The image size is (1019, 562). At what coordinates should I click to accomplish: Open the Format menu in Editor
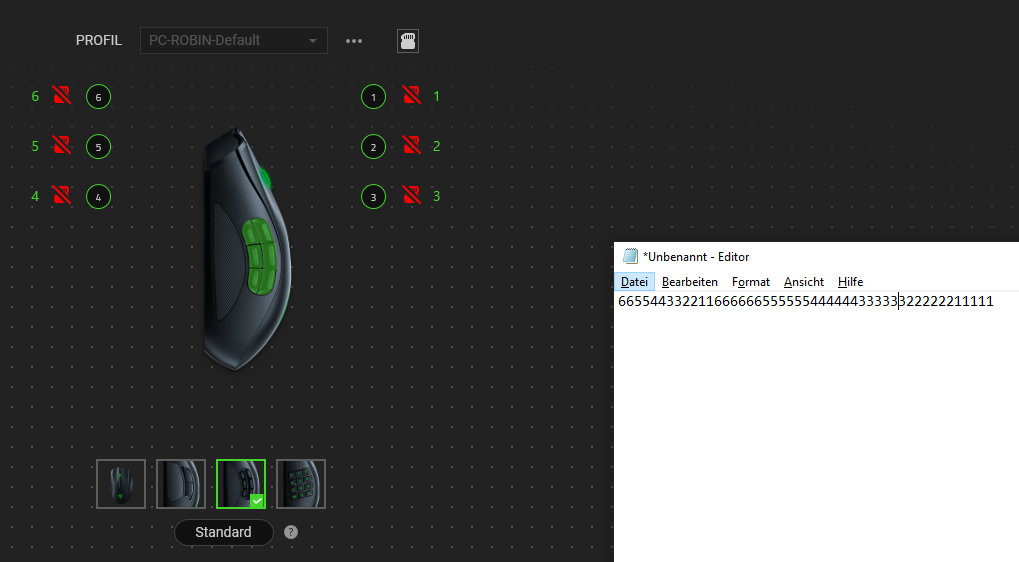pos(751,282)
